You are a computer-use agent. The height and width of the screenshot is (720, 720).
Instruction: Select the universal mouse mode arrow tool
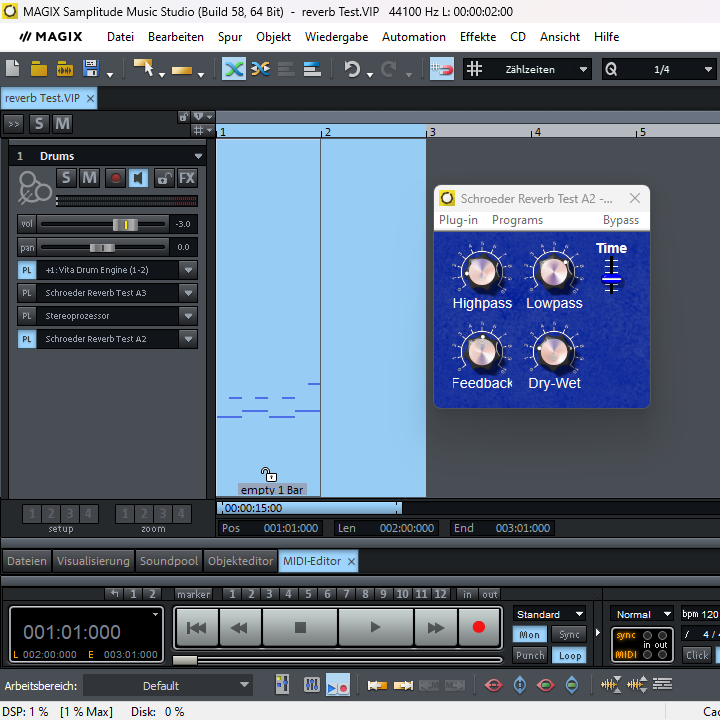coord(144,68)
